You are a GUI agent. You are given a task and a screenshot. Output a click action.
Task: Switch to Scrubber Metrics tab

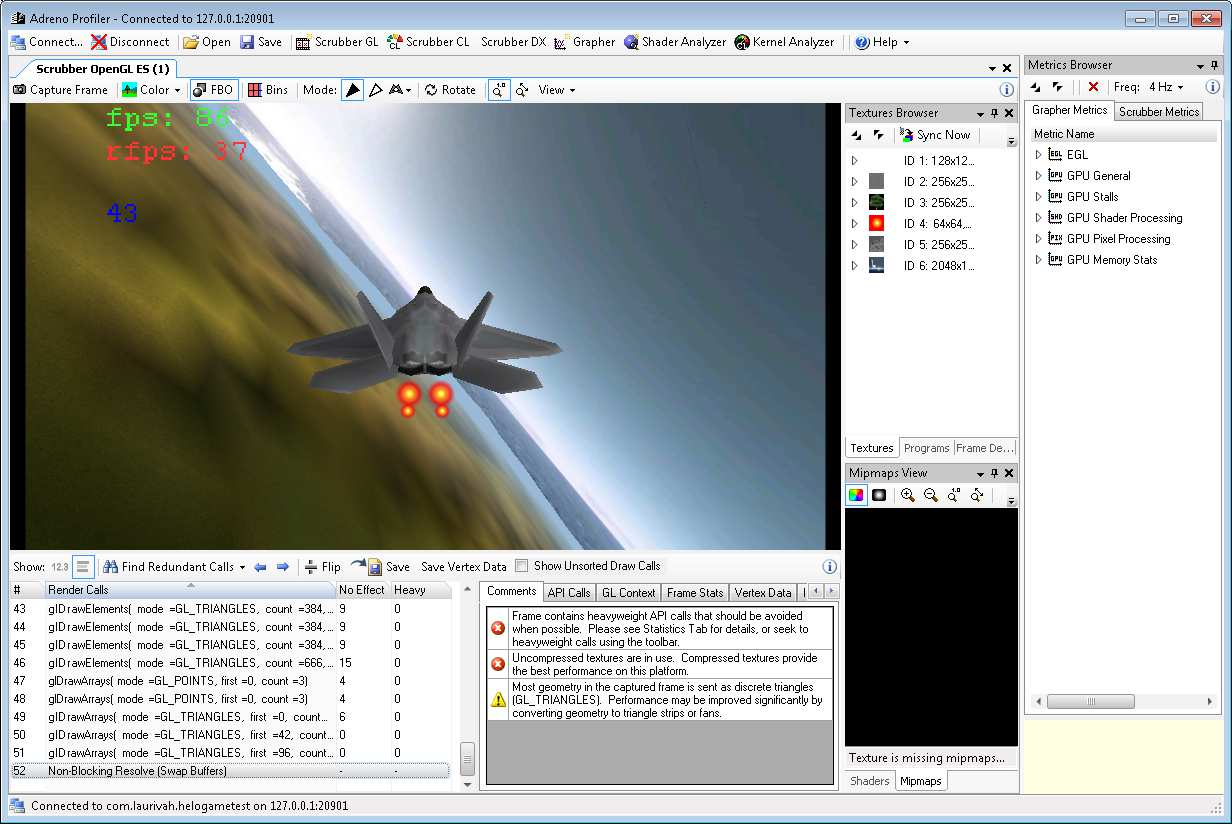[x=1159, y=111]
